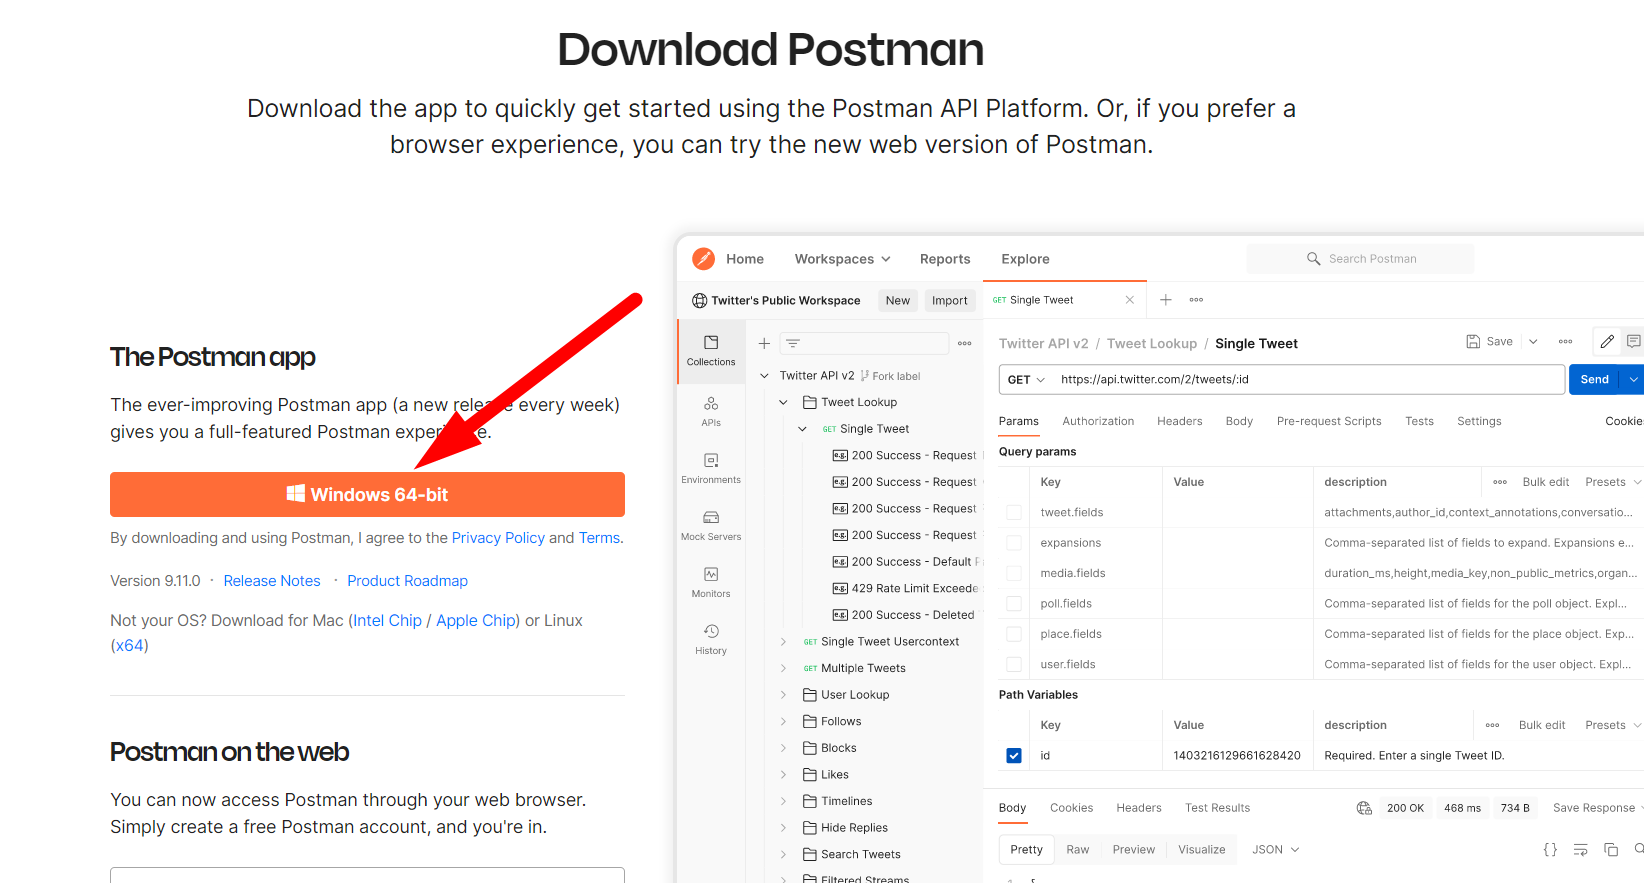Click the request URL field
Viewport: 1644px width, 883px height.
click(x=1308, y=380)
